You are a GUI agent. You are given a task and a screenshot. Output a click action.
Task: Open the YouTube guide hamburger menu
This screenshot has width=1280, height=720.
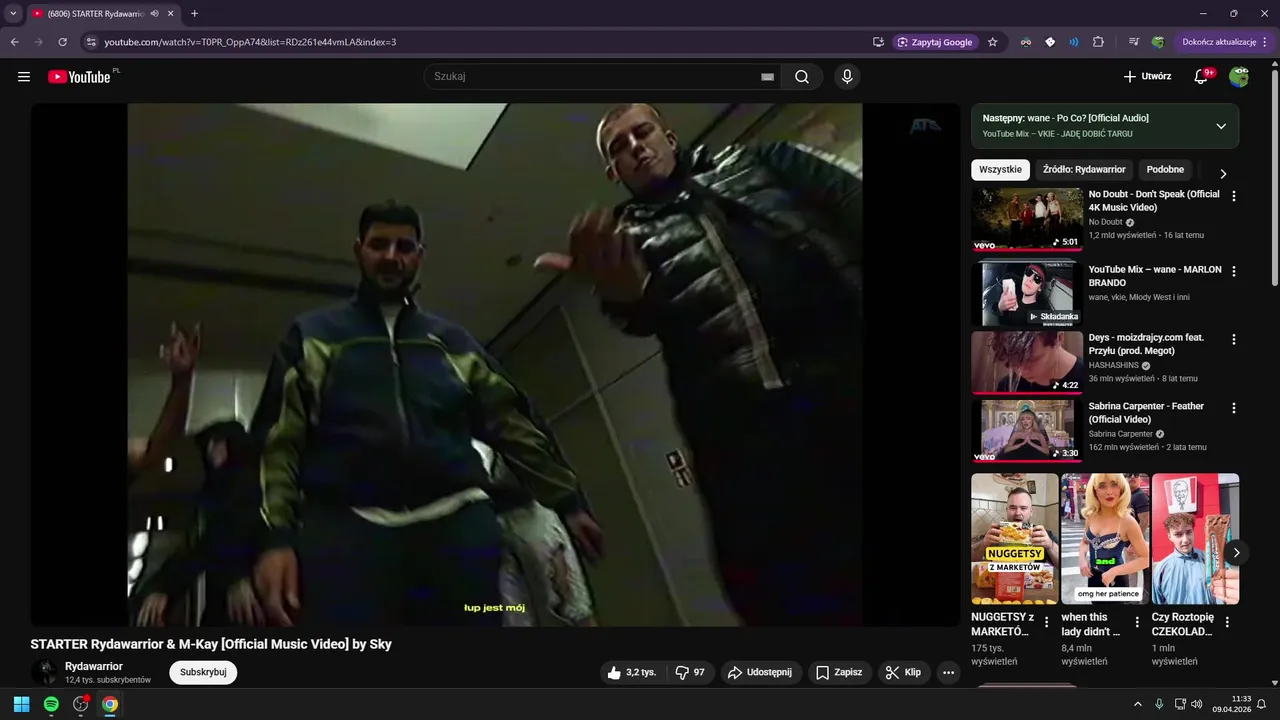click(x=24, y=77)
